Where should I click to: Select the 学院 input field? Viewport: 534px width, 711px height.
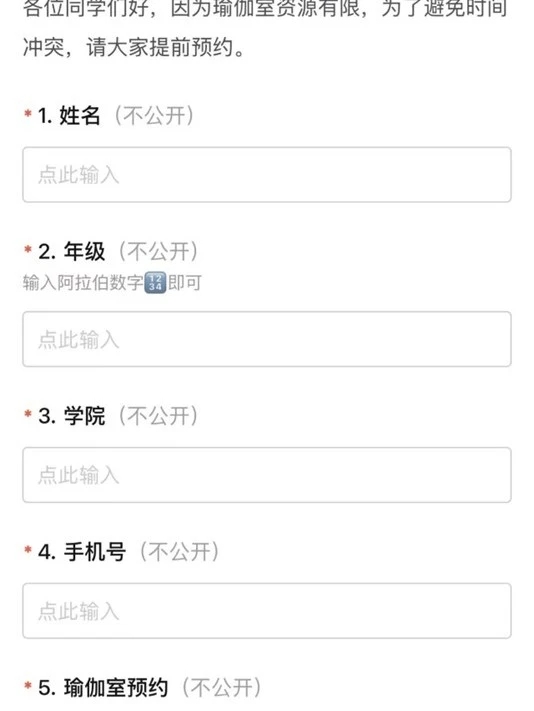click(267, 475)
